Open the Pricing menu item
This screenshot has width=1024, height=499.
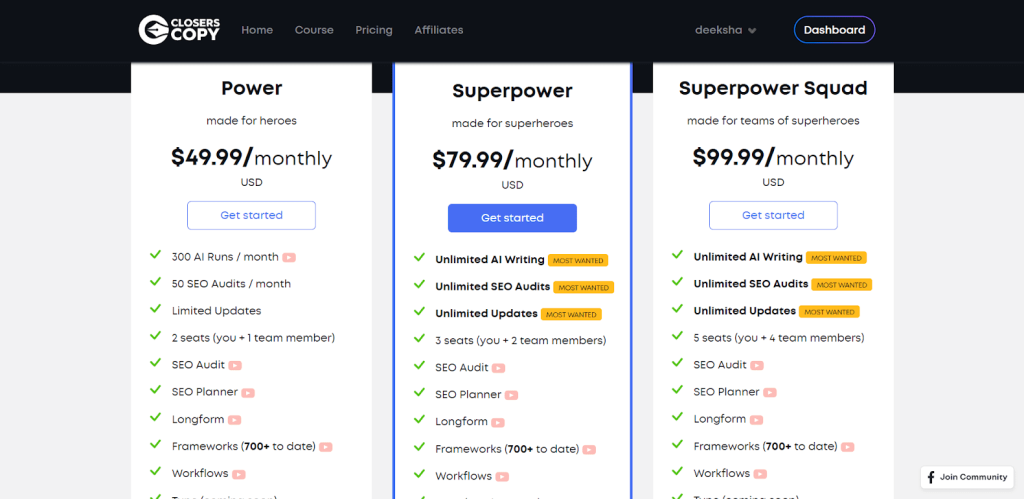374,30
